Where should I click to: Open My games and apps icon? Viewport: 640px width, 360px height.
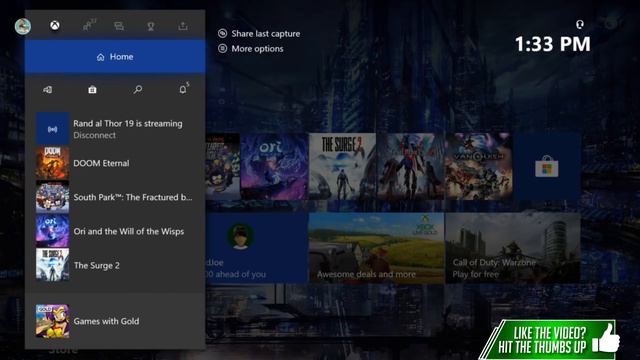pos(48,89)
